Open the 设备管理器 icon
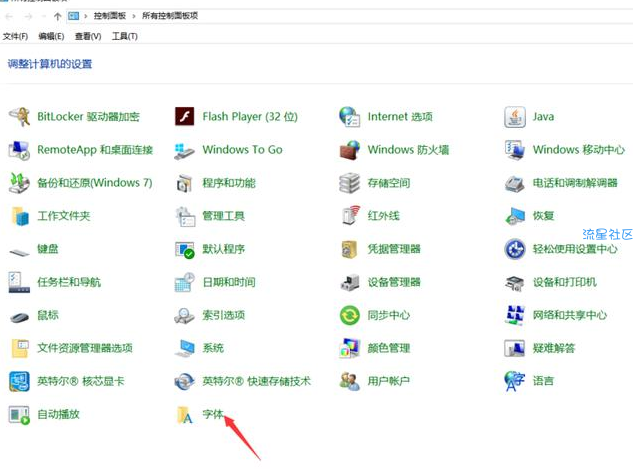The height and width of the screenshot is (469, 633). [x=350, y=283]
